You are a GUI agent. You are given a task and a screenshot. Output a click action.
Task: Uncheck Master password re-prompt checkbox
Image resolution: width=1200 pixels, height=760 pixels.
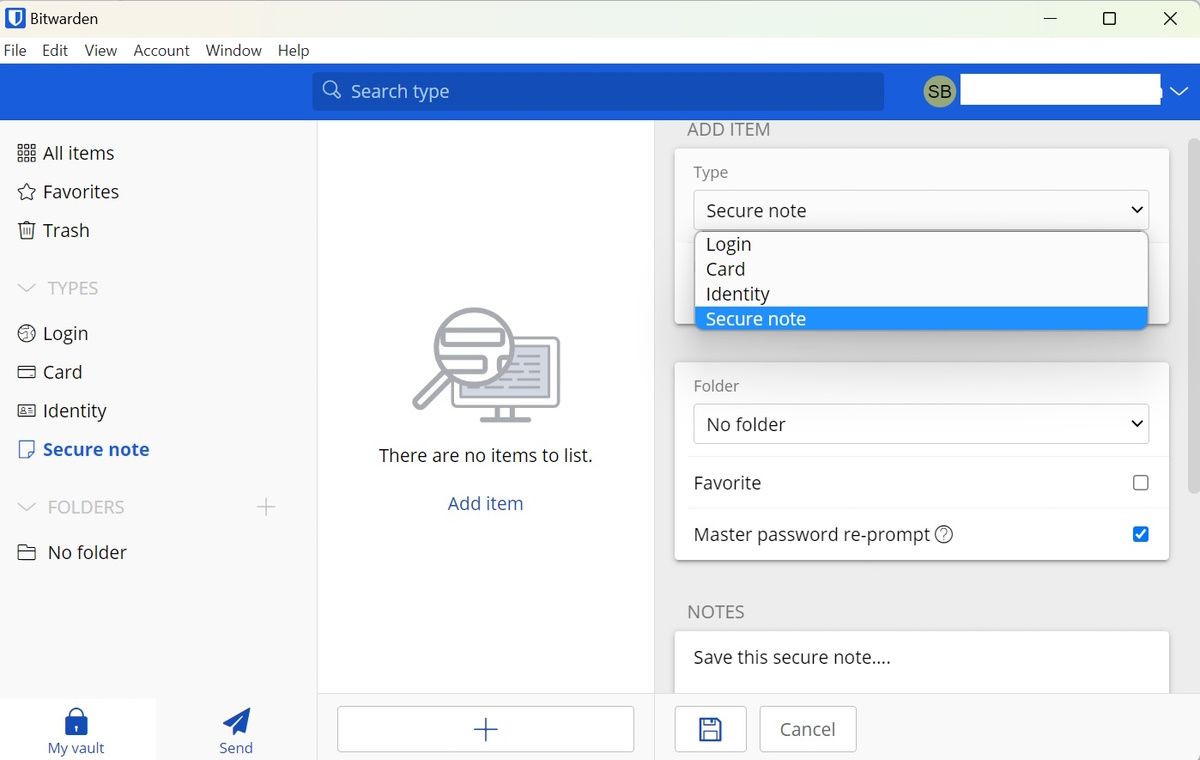[1140, 534]
